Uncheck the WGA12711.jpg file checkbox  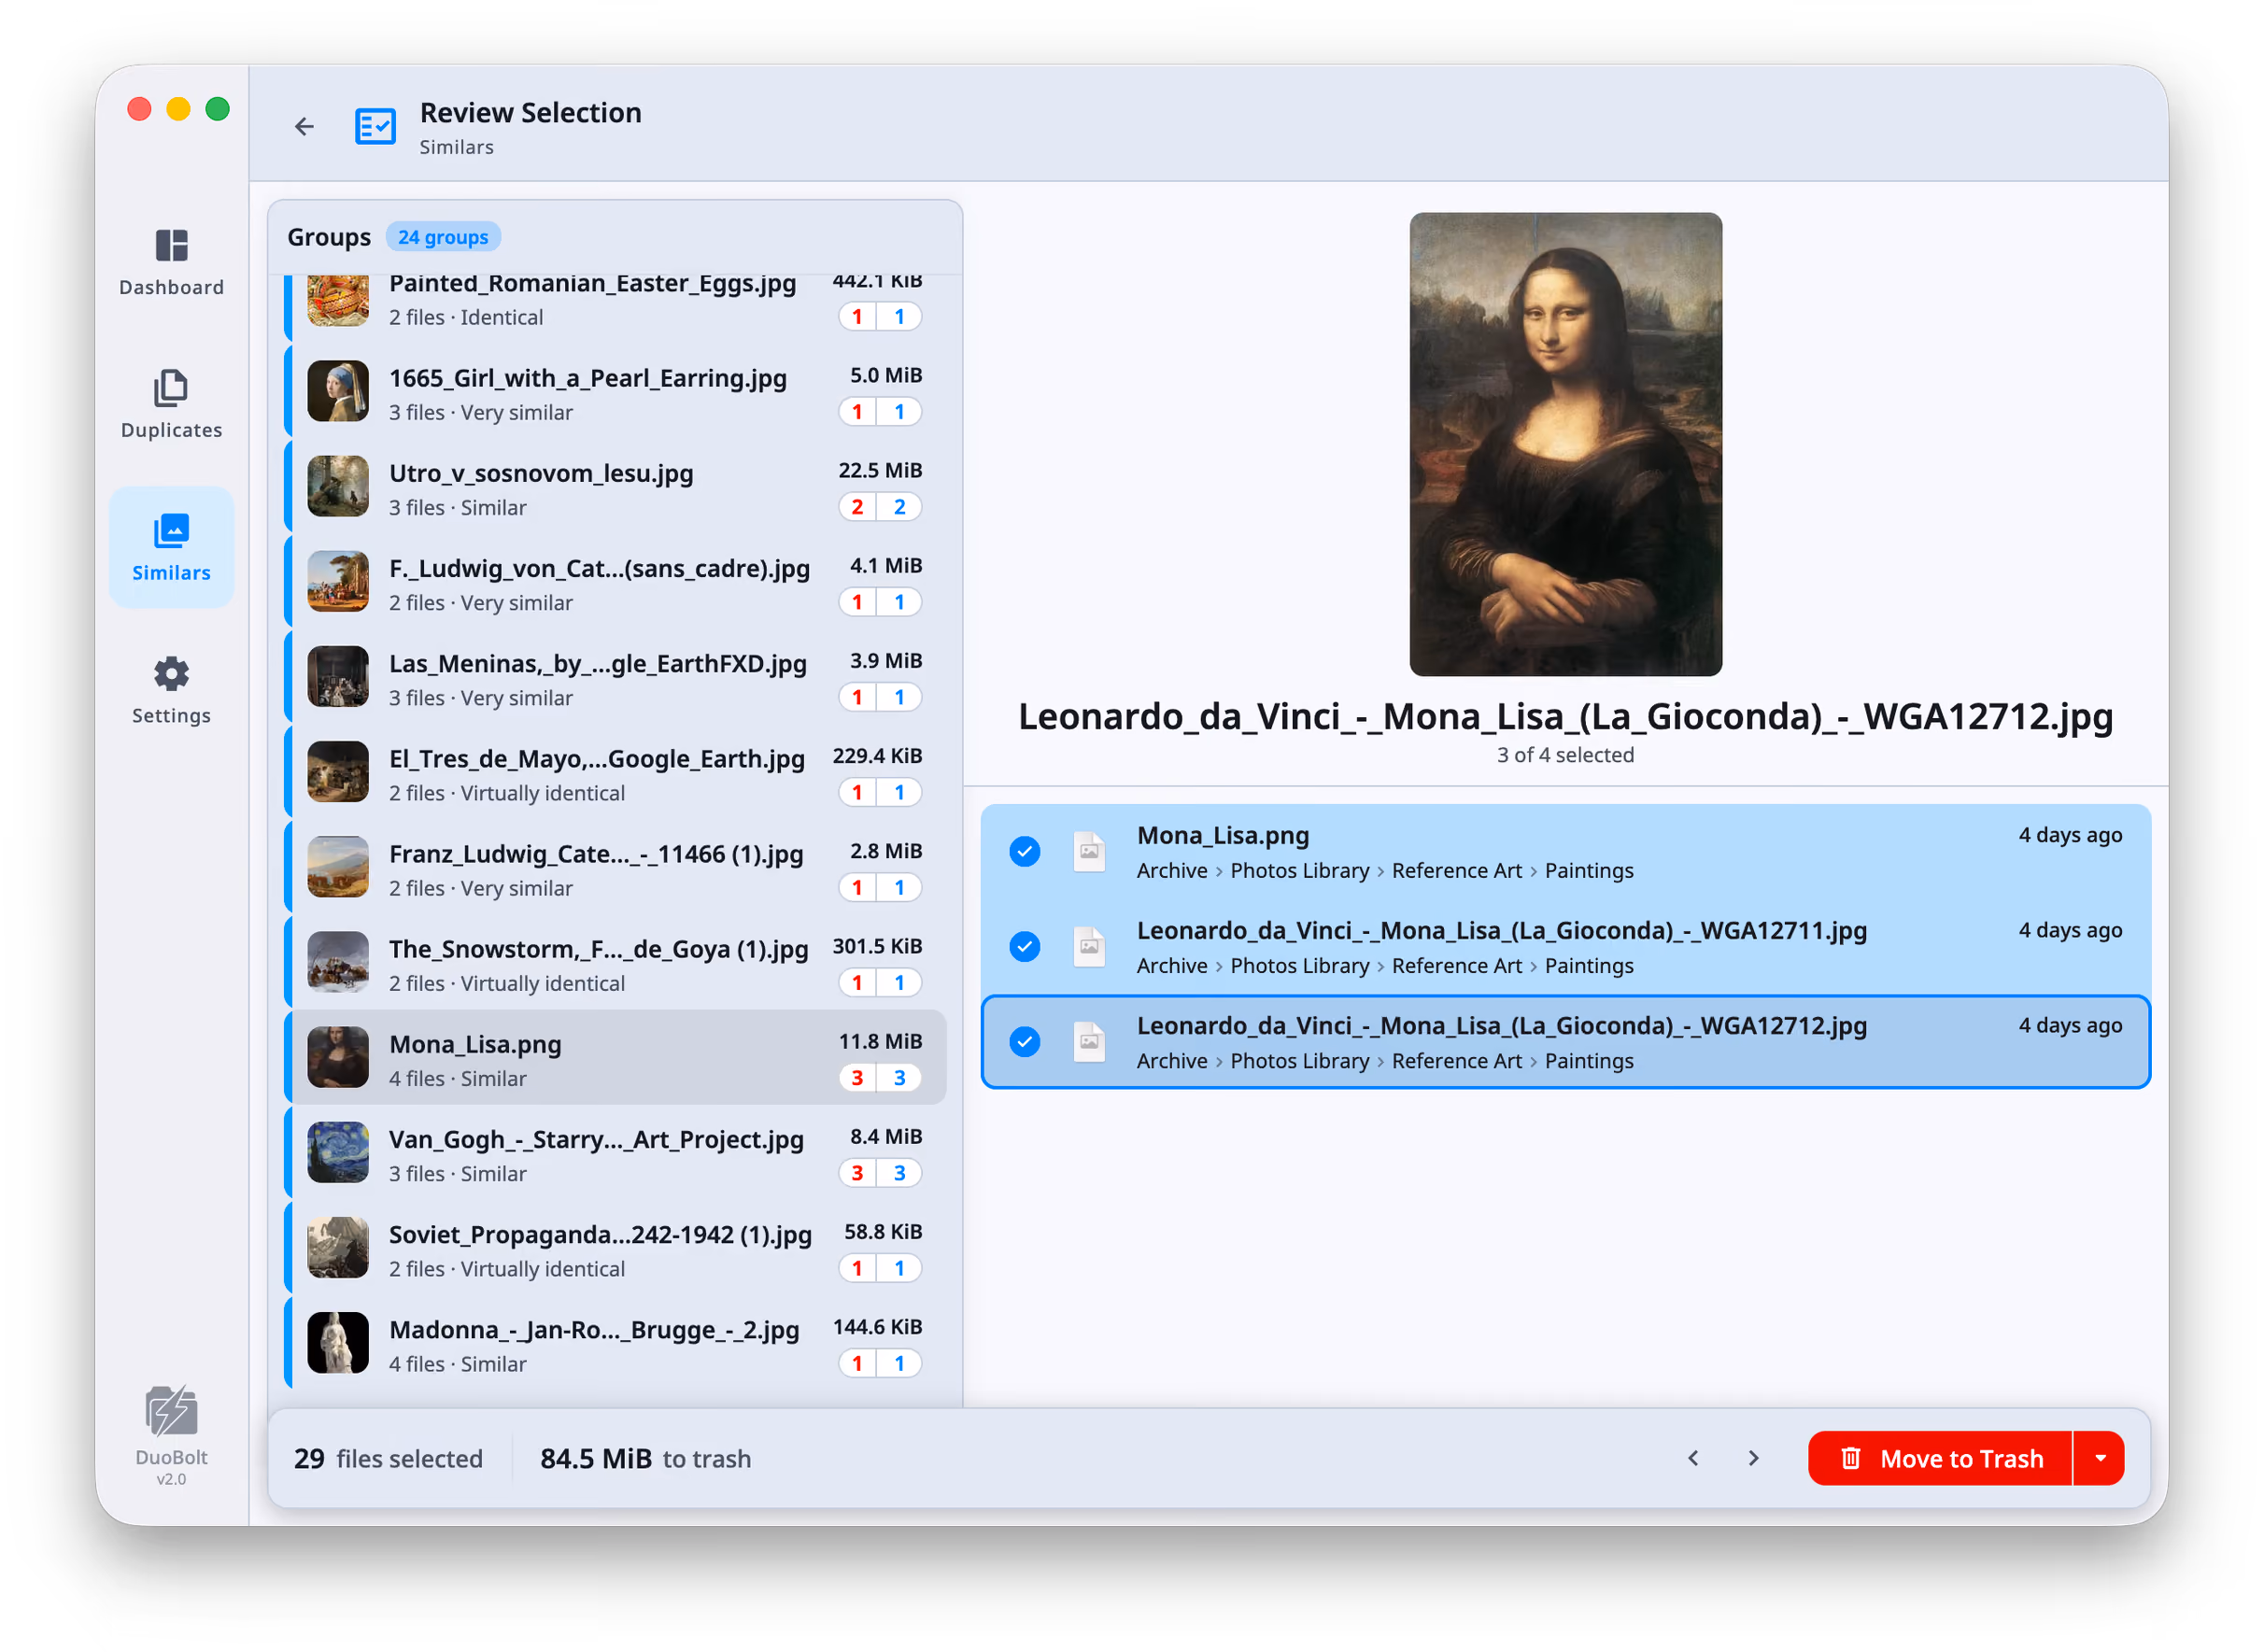click(1025, 947)
